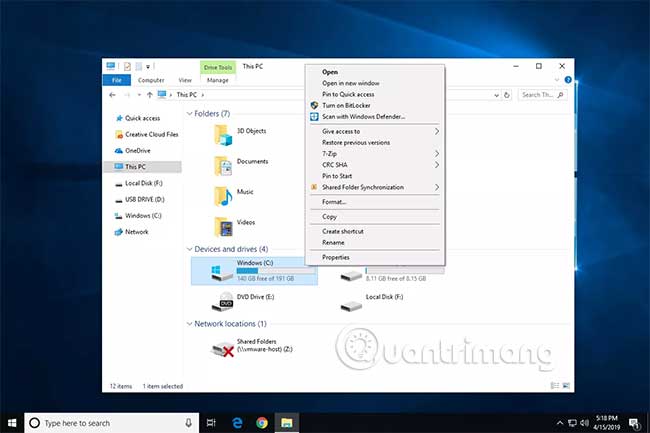650x433 pixels.
Task: Open the Music folder icon
Action: [223, 196]
